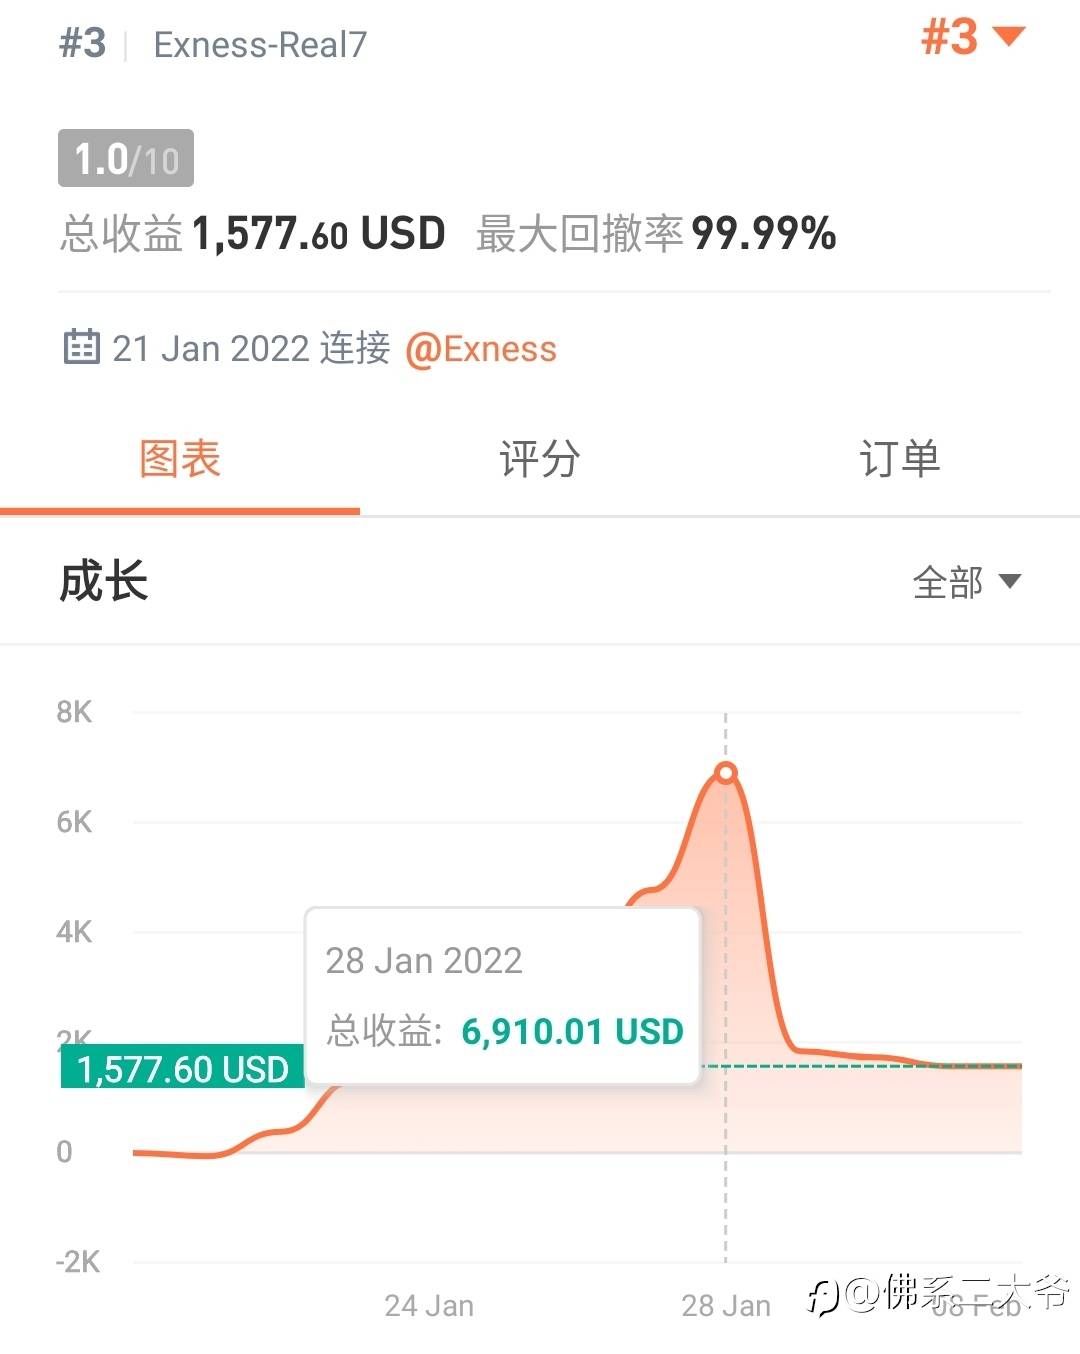Image resolution: width=1080 pixels, height=1354 pixels.
Task: Click the 总收益 1,577.60 USD statistic
Action: pyautogui.click(x=252, y=233)
